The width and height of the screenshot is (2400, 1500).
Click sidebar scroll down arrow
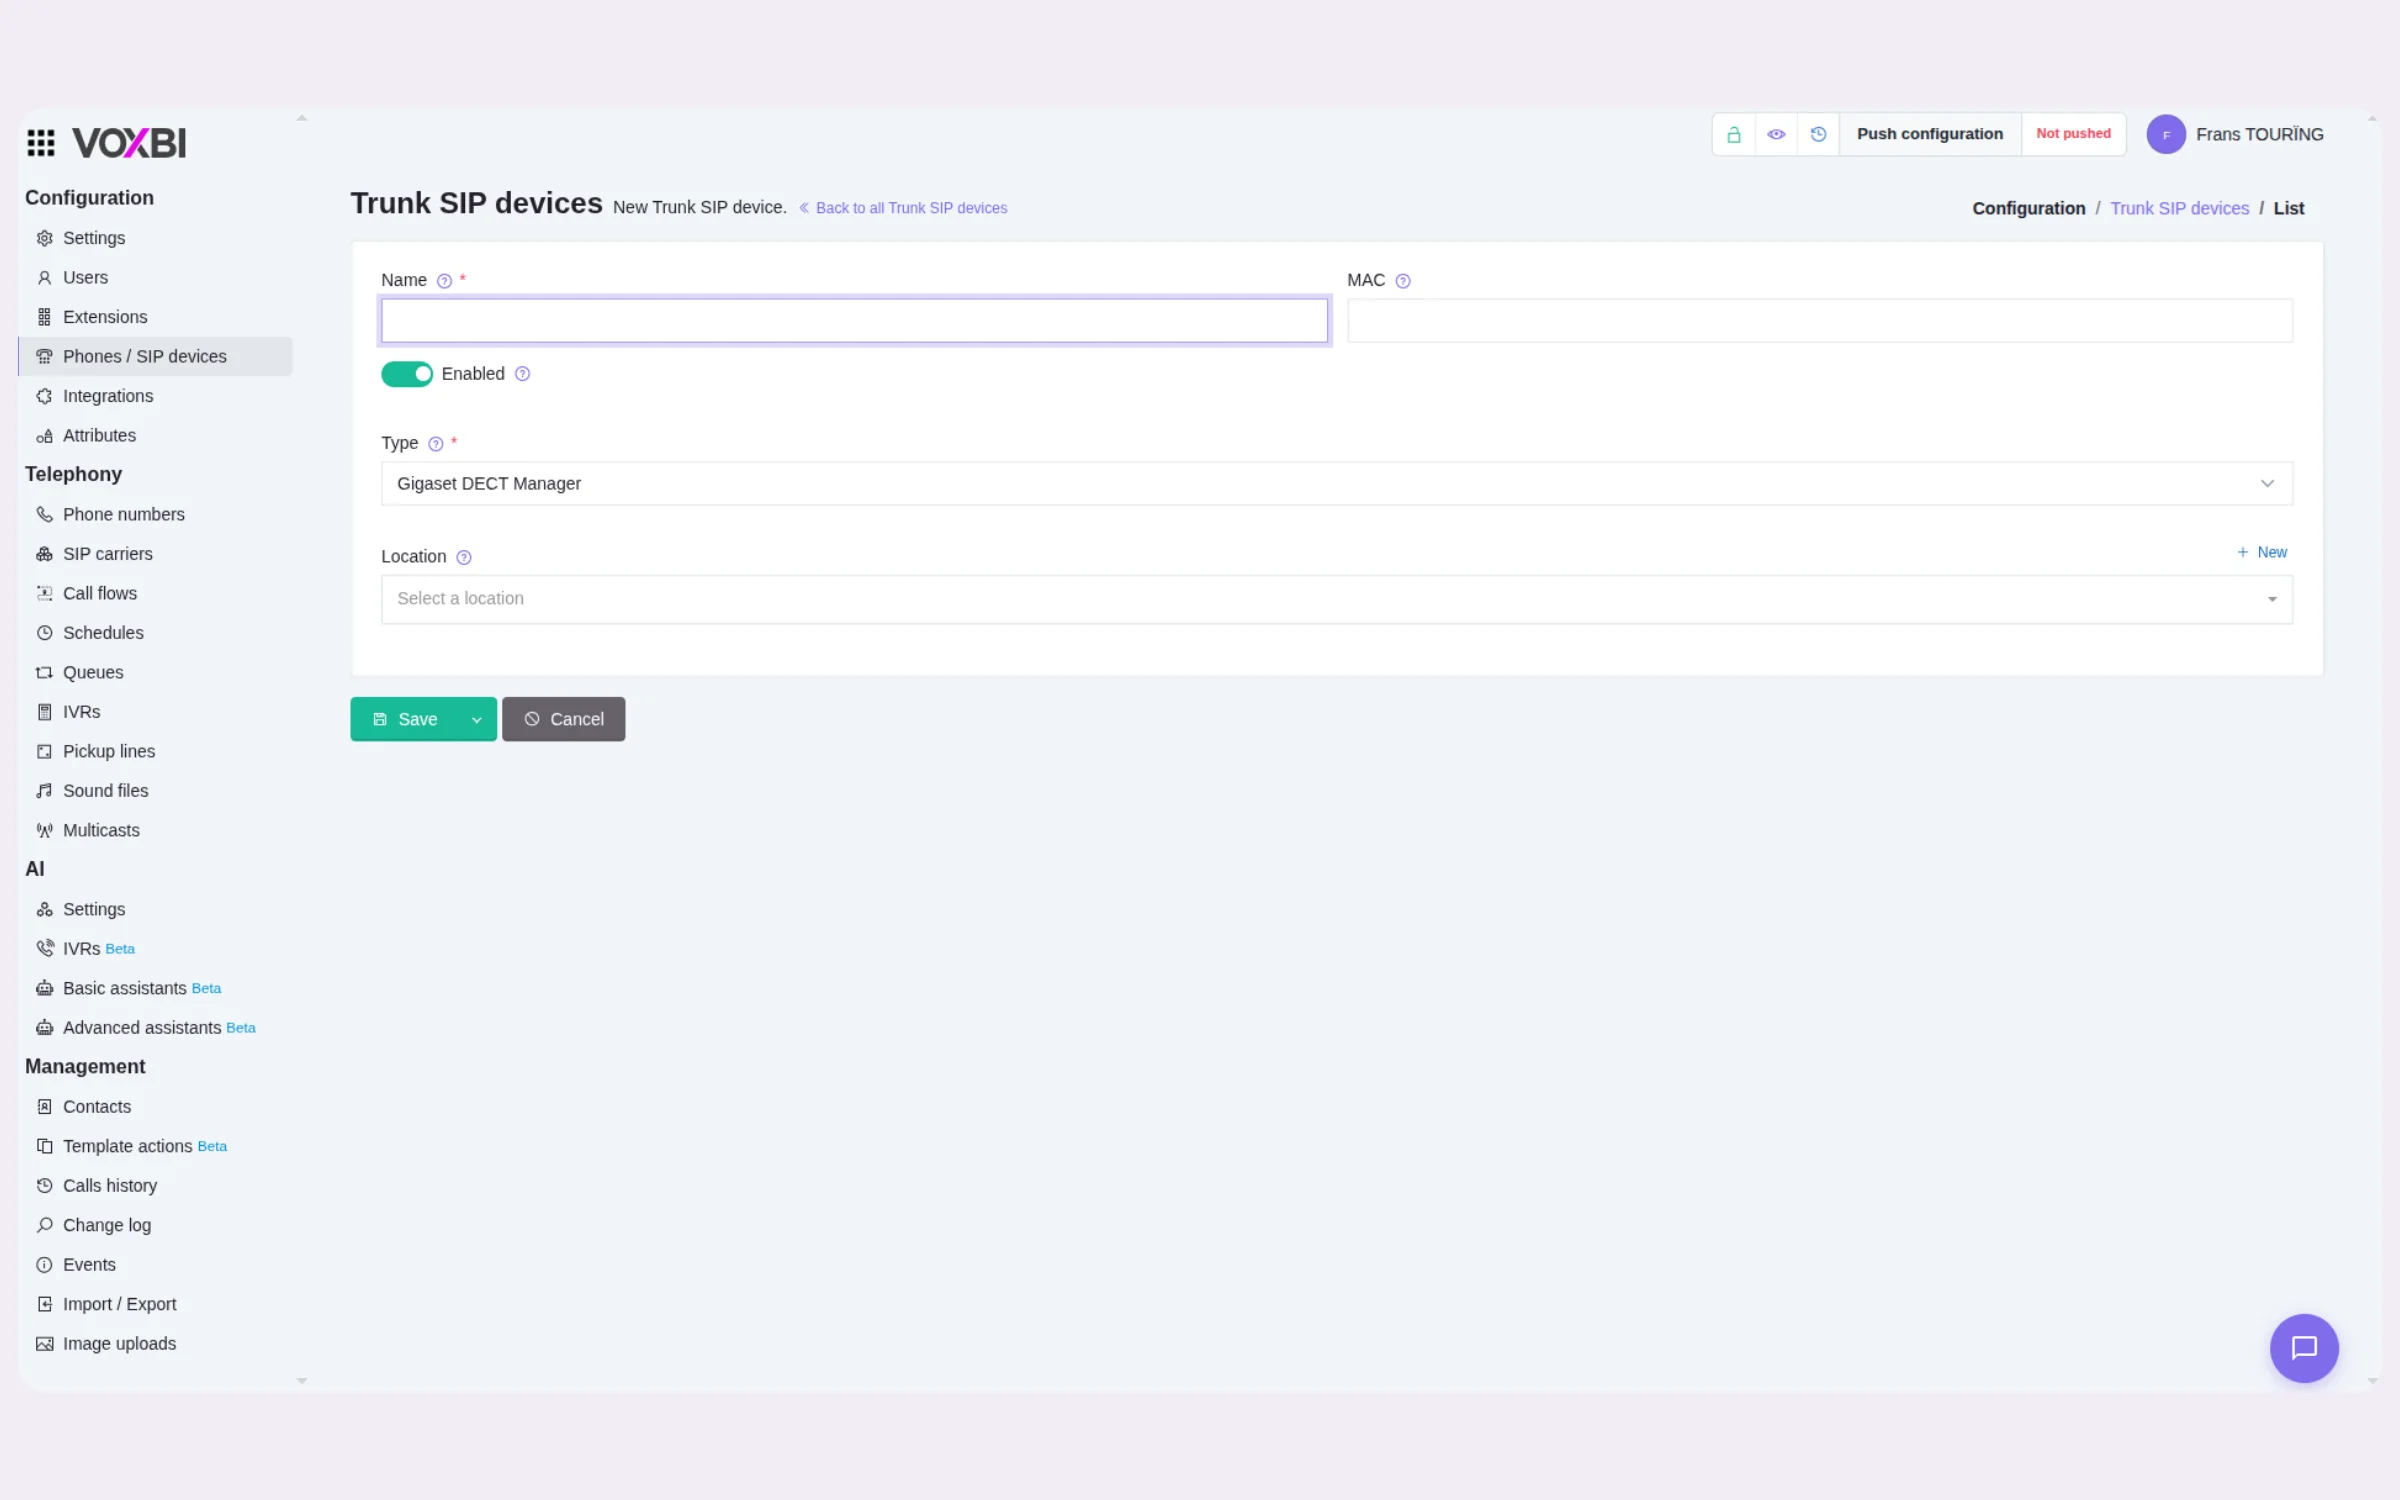(302, 1381)
